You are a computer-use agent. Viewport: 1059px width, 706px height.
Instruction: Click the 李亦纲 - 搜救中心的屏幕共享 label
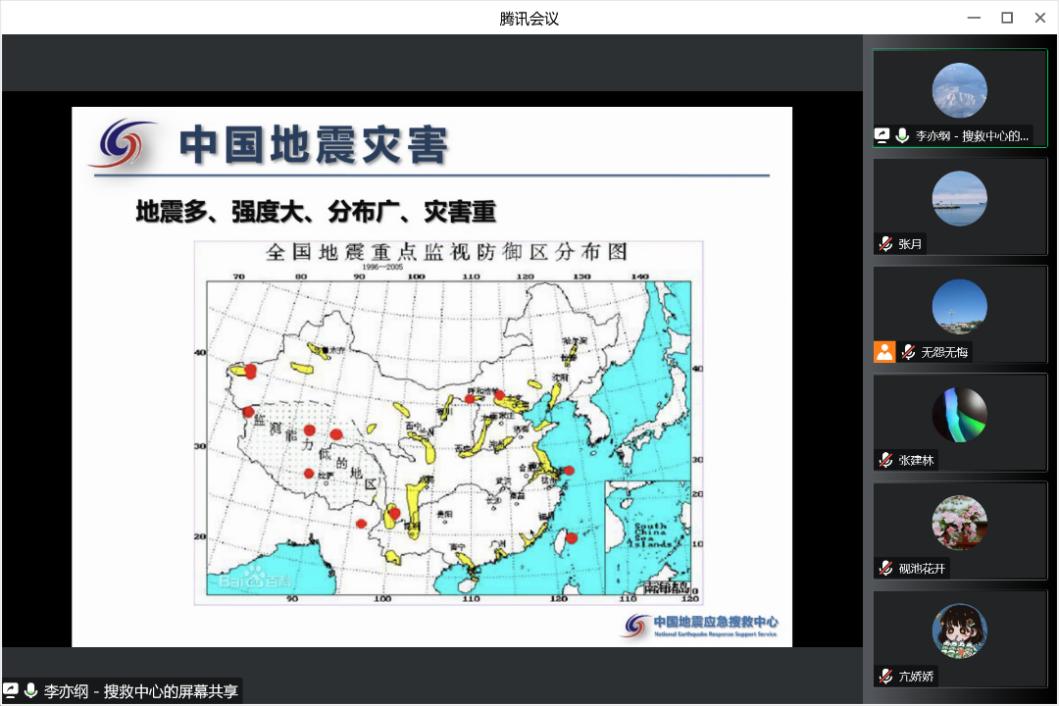140,691
